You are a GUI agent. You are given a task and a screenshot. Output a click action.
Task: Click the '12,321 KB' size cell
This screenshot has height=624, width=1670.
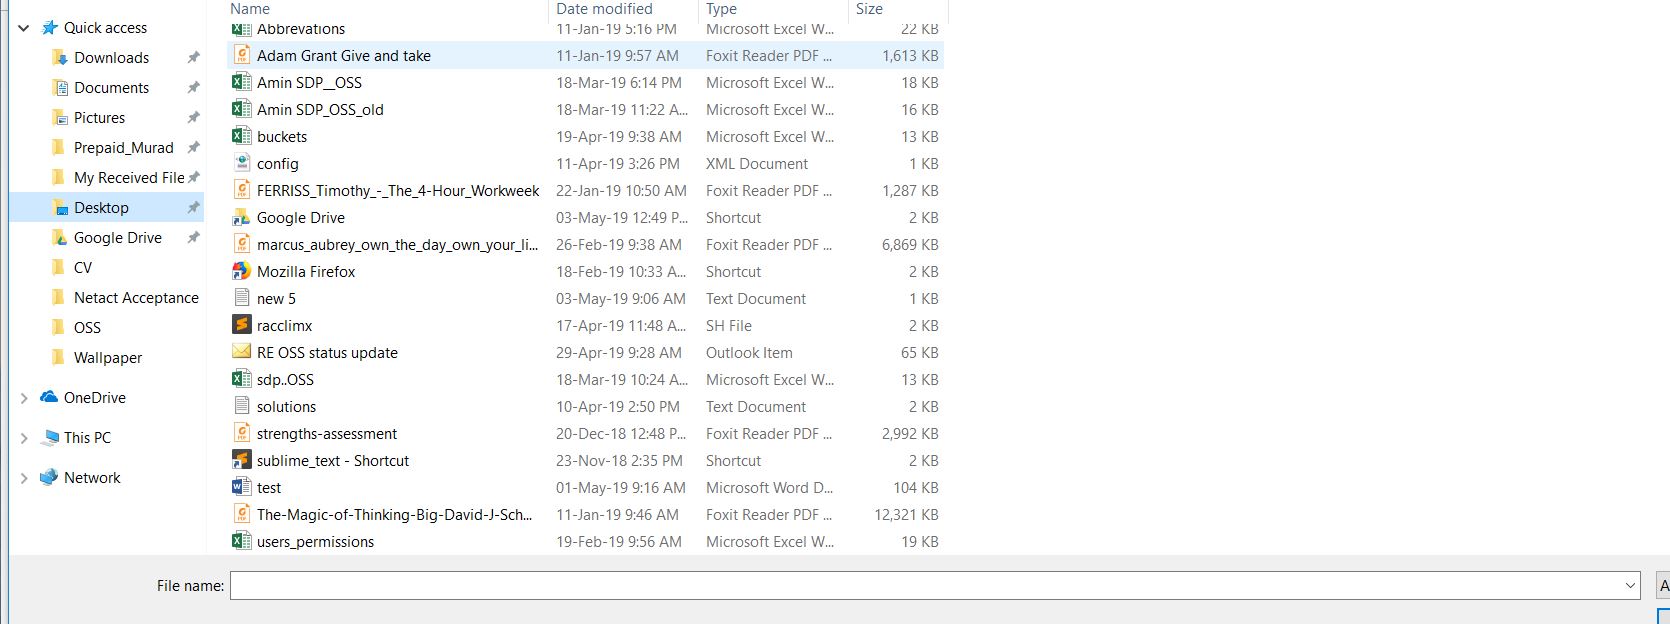pos(906,515)
